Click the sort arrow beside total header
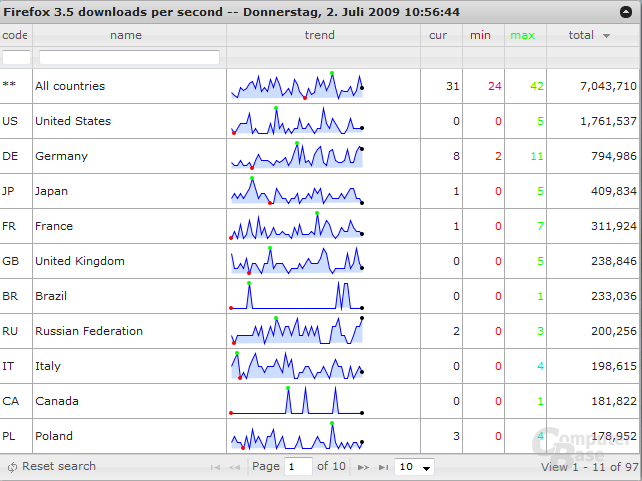The image size is (642, 481). point(606,36)
